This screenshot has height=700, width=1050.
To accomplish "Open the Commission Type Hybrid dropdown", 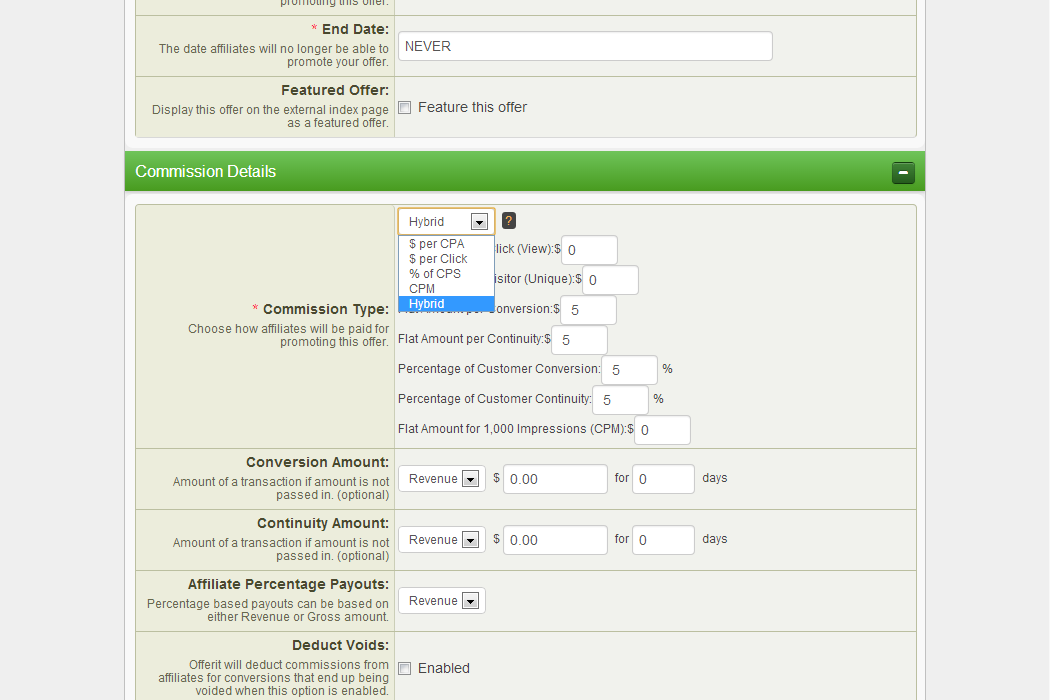I will tap(446, 222).
